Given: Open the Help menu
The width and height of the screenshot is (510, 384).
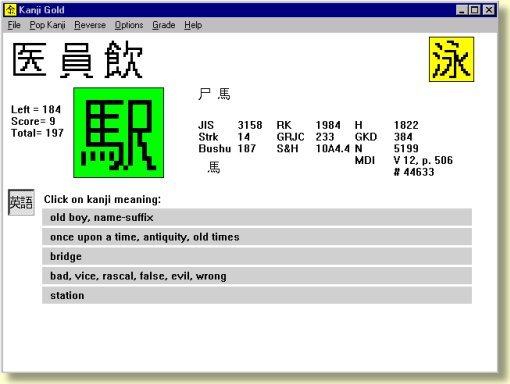Looking at the screenshot, I should pyautogui.click(x=193, y=25).
